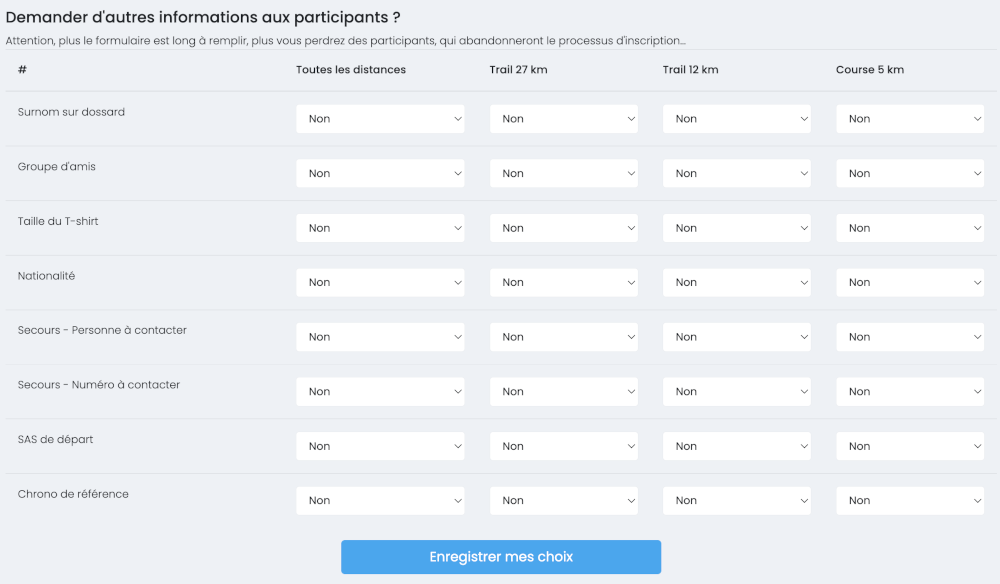1000x584 pixels.
Task: Open Chrono de référence dropdown for Toutes les distances
Action: coord(380,501)
